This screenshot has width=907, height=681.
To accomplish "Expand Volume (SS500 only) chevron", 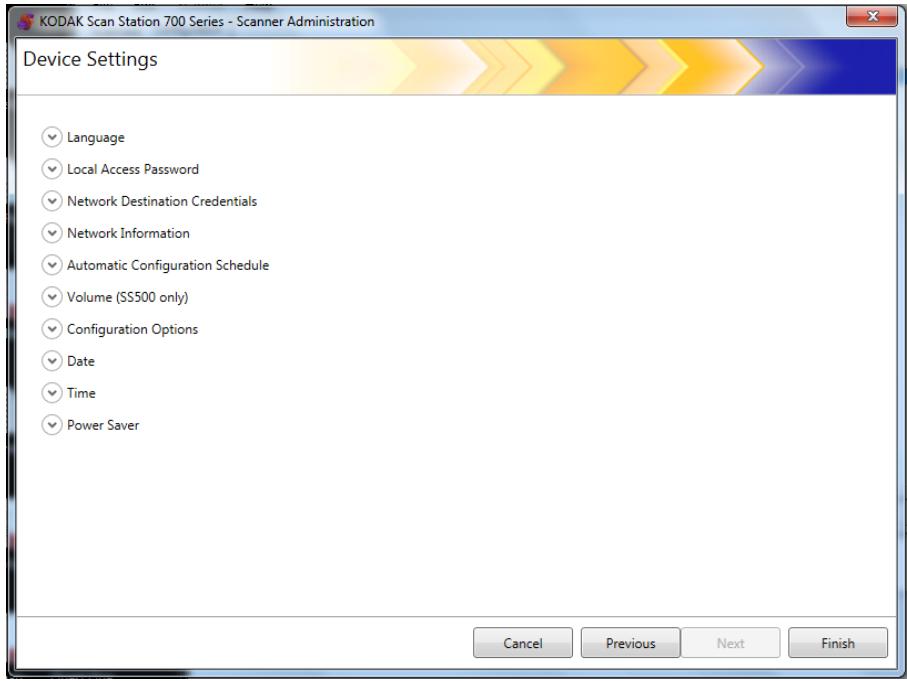I will (x=51, y=297).
